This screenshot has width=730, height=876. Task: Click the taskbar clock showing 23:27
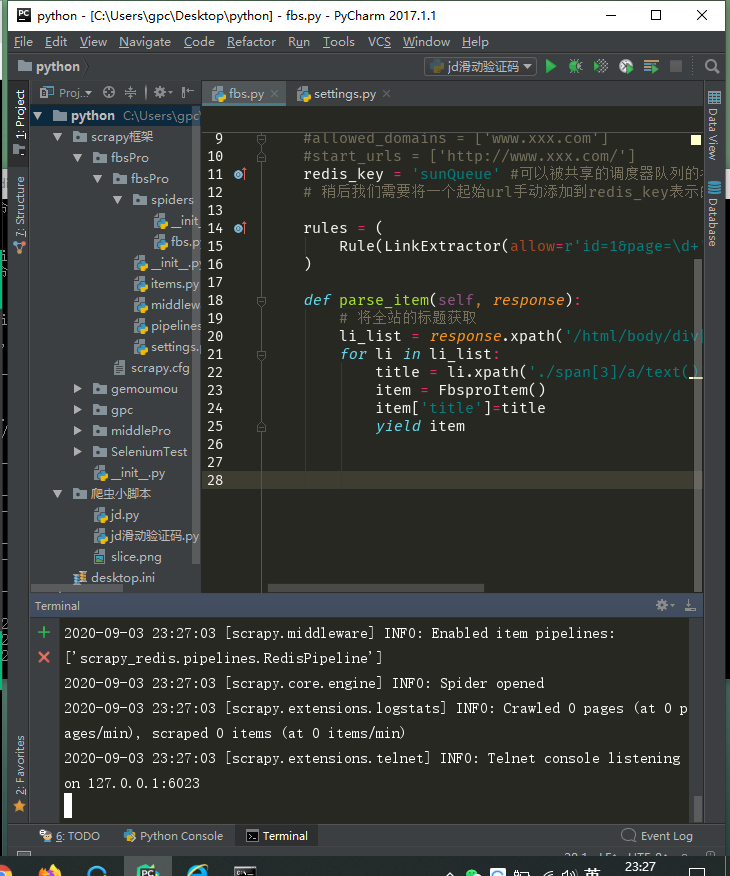(640, 867)
